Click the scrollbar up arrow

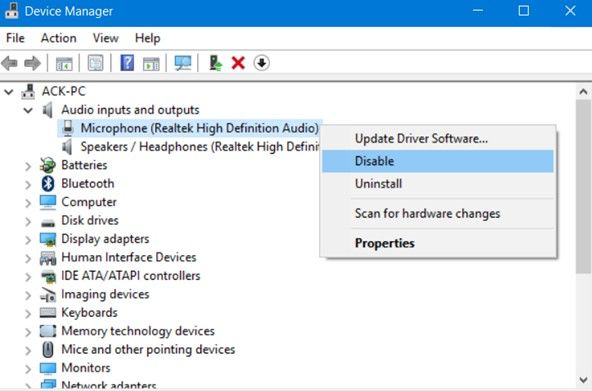point(583,92)
